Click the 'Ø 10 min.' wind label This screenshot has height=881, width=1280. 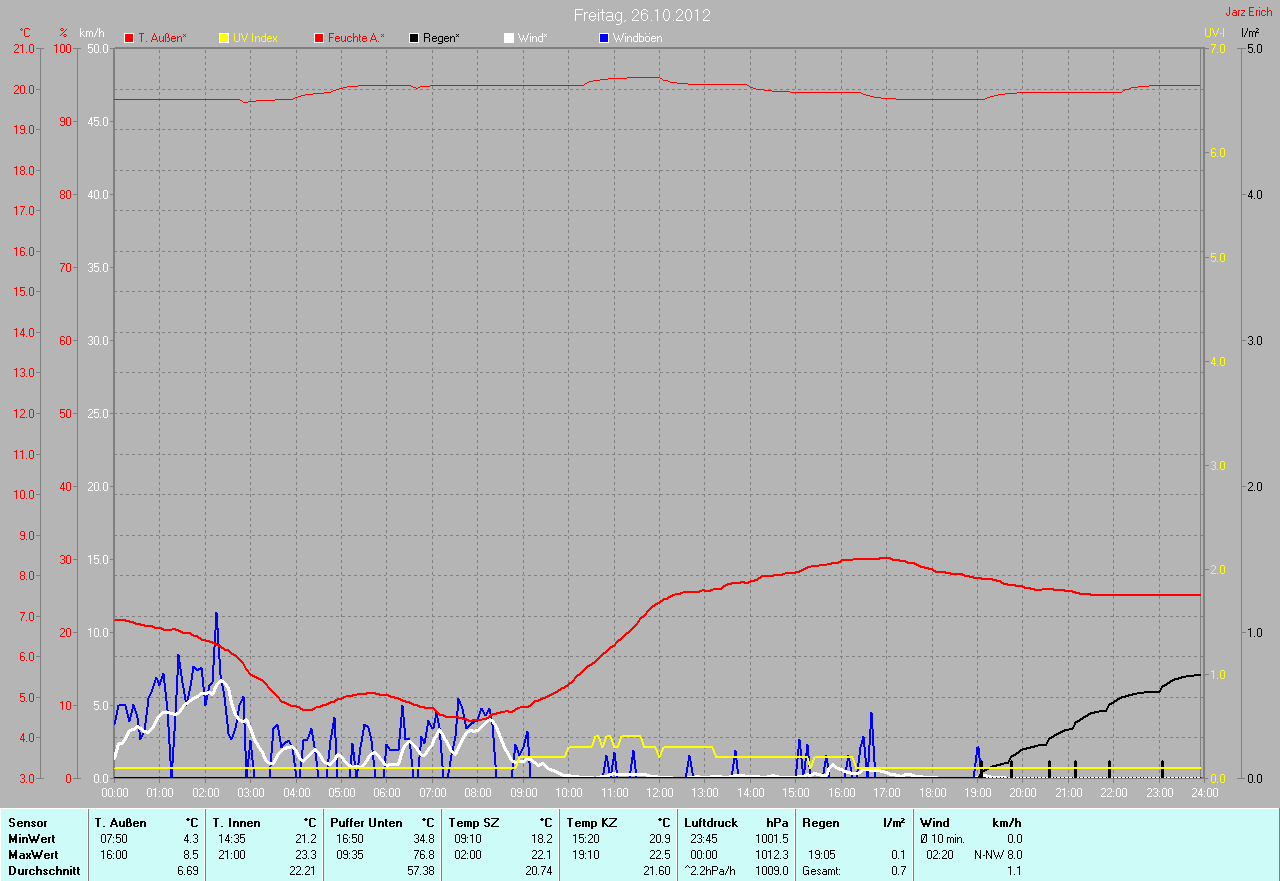click(x=943, y=838)
